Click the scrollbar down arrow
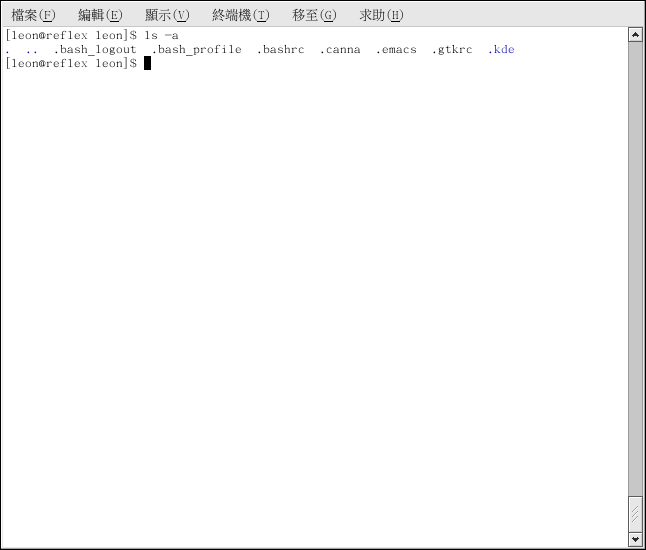The image size is (646, 550). coord(634,538)
